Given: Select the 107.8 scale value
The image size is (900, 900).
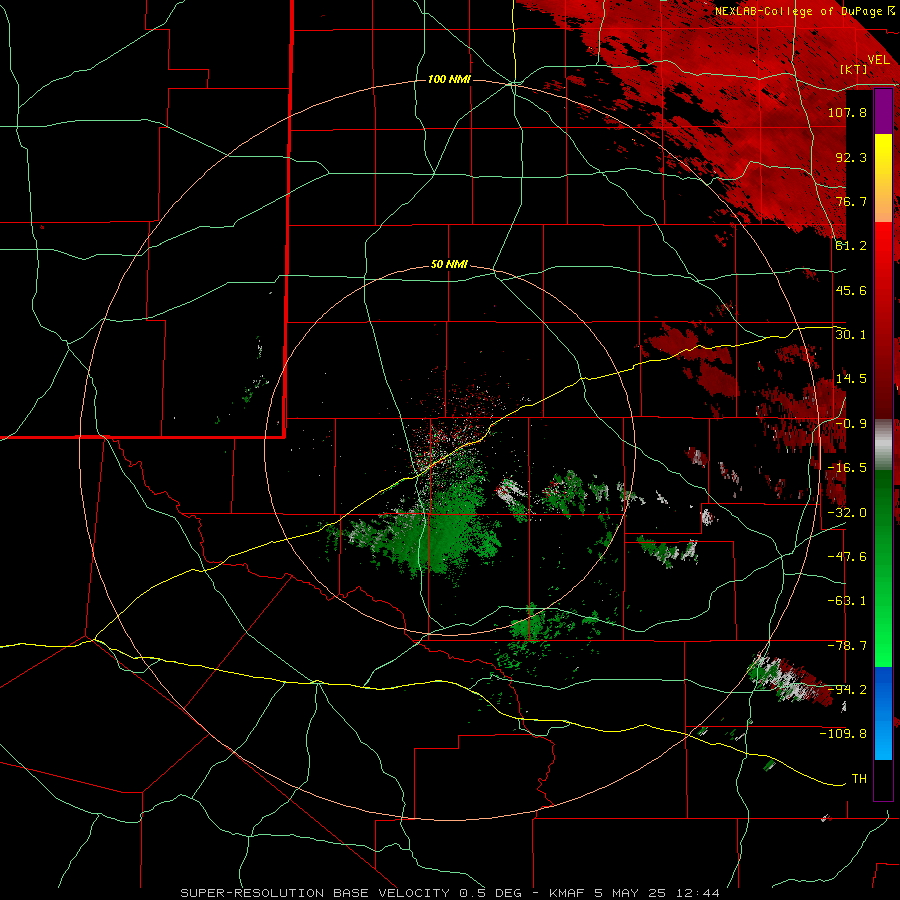Looking at the screenshot, I should (x=847, y=112).
